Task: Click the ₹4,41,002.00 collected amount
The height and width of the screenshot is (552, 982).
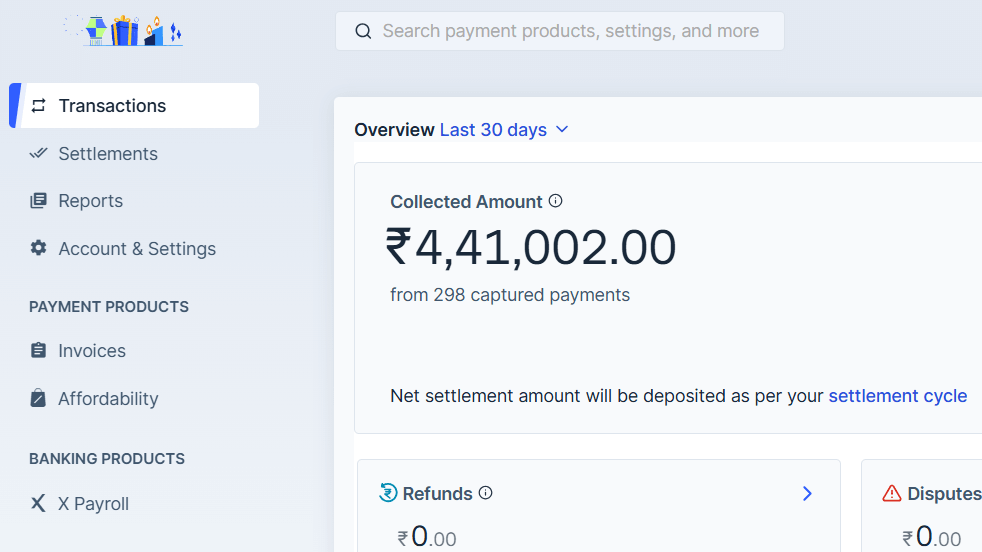Action: coord(531,247)
